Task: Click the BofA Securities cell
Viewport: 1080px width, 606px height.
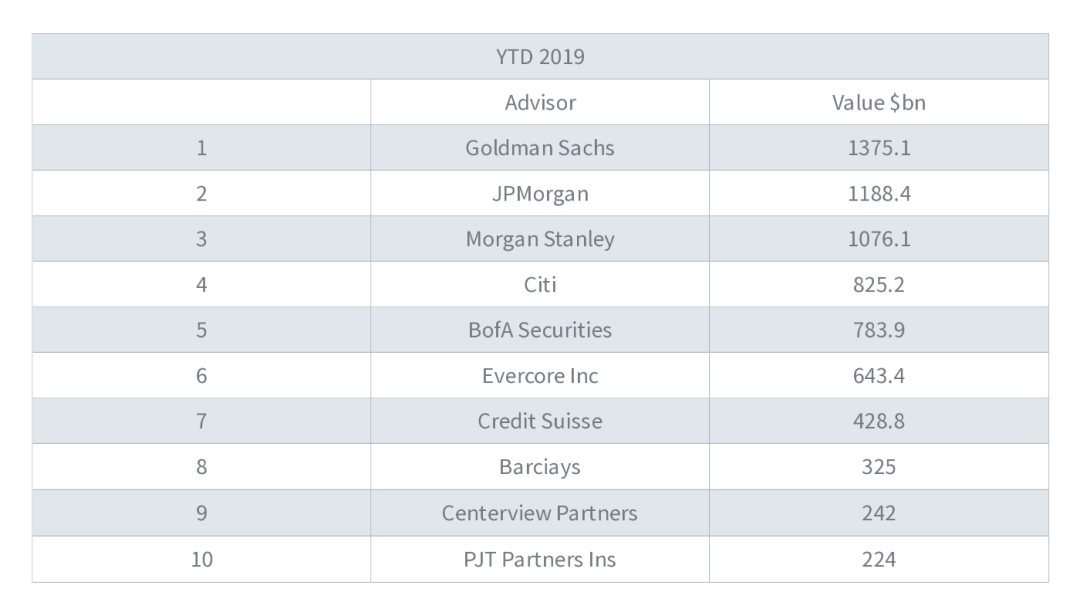Action: [x=540, y=330]
